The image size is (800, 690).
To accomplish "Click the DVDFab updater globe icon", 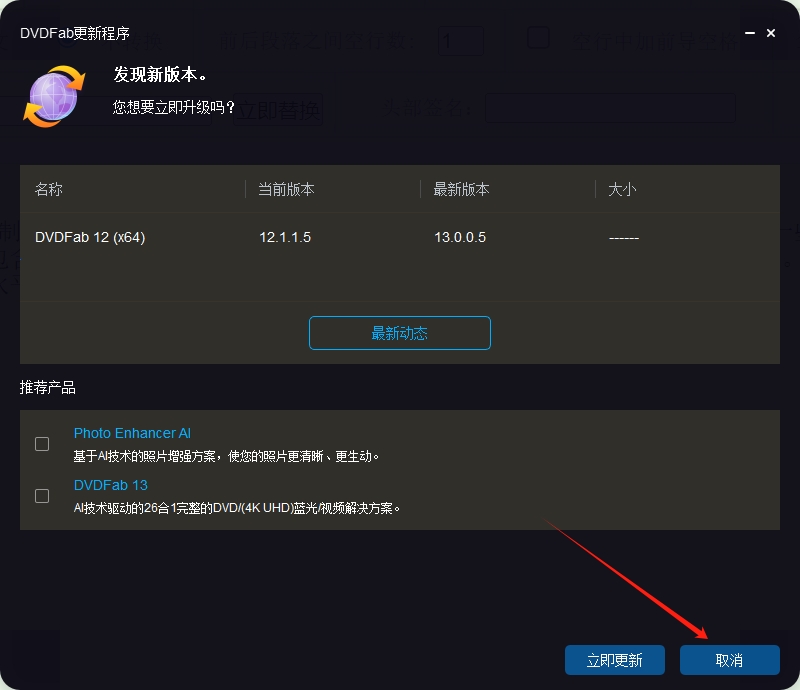I will 54,96.
